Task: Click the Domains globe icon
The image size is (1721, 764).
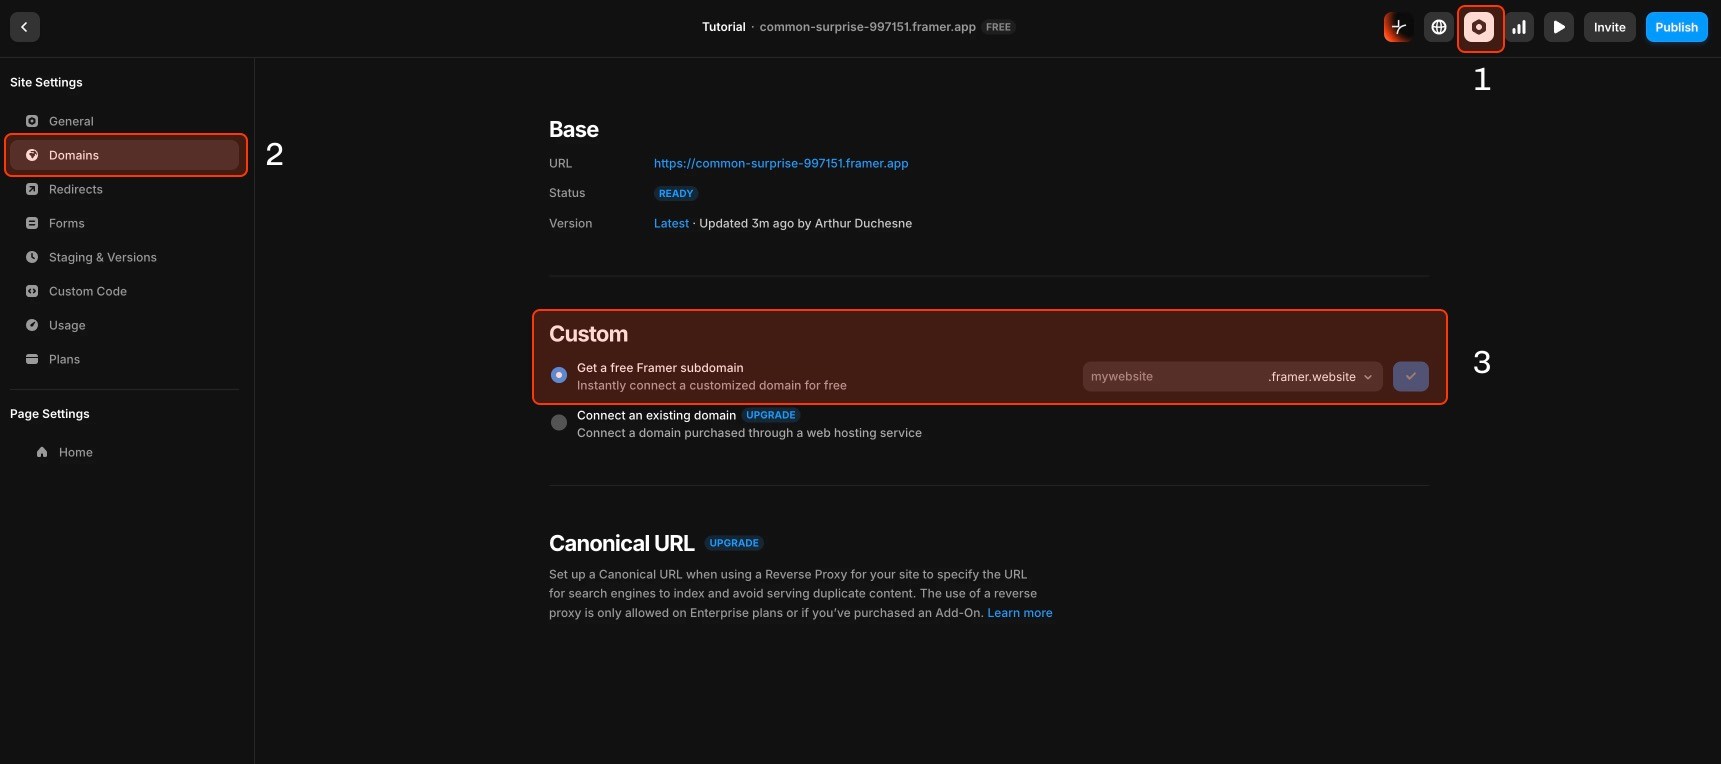Action: click(x=32, y=155)
